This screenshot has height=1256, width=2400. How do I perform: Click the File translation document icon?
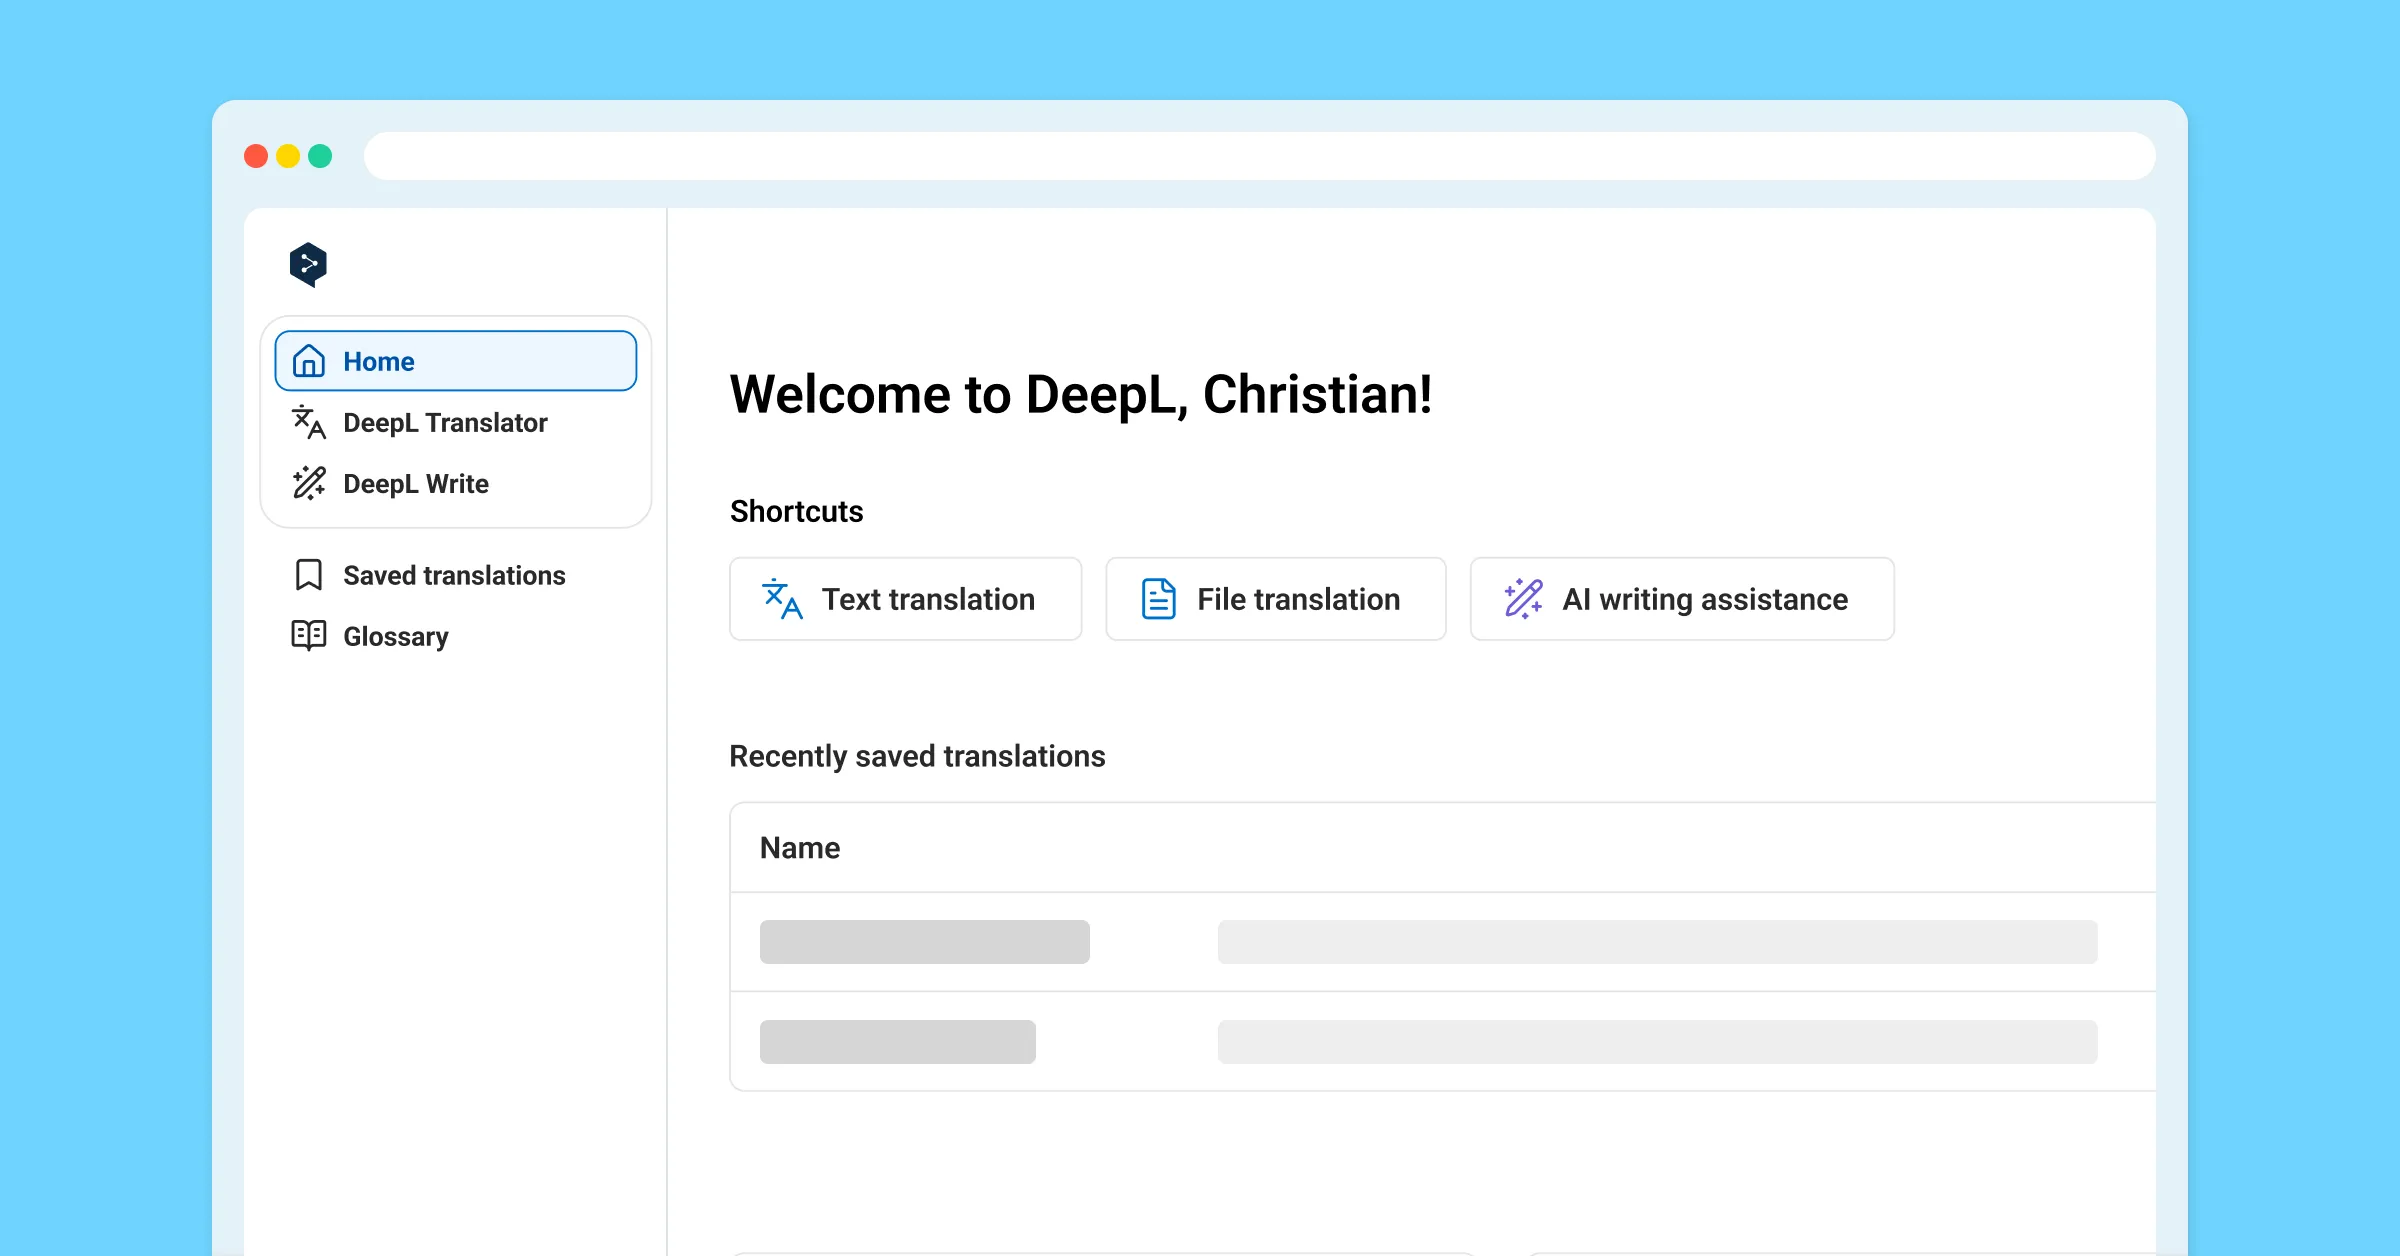pyautogui.click(x=1156, y=598)
